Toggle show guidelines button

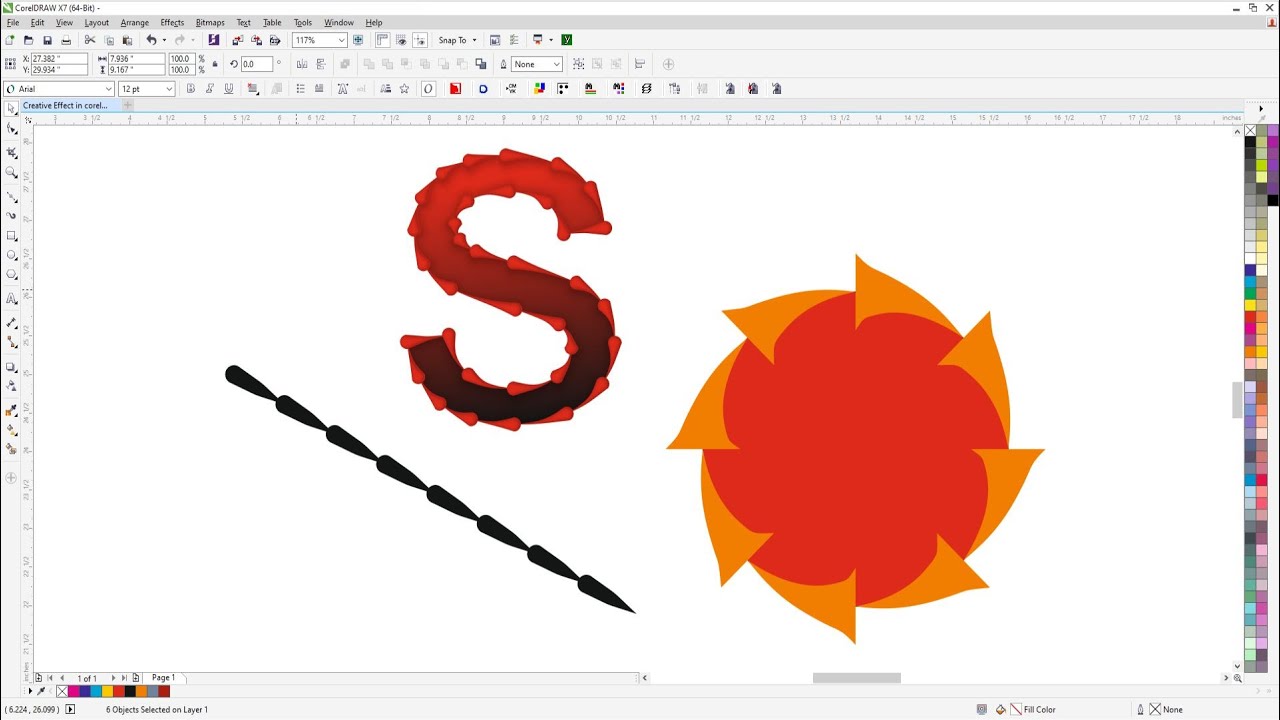tap(420, 40)
